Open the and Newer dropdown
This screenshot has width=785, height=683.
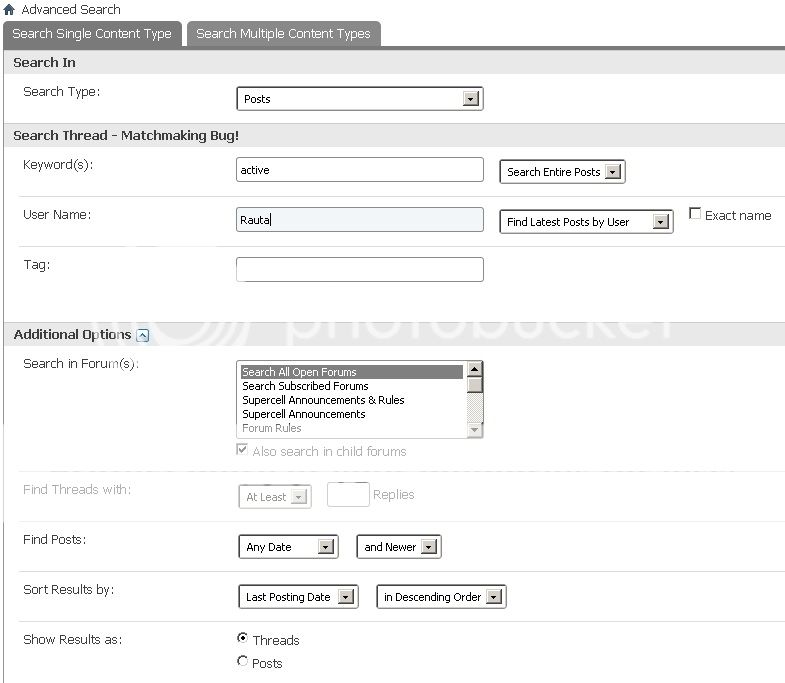[x=398, y=547]
